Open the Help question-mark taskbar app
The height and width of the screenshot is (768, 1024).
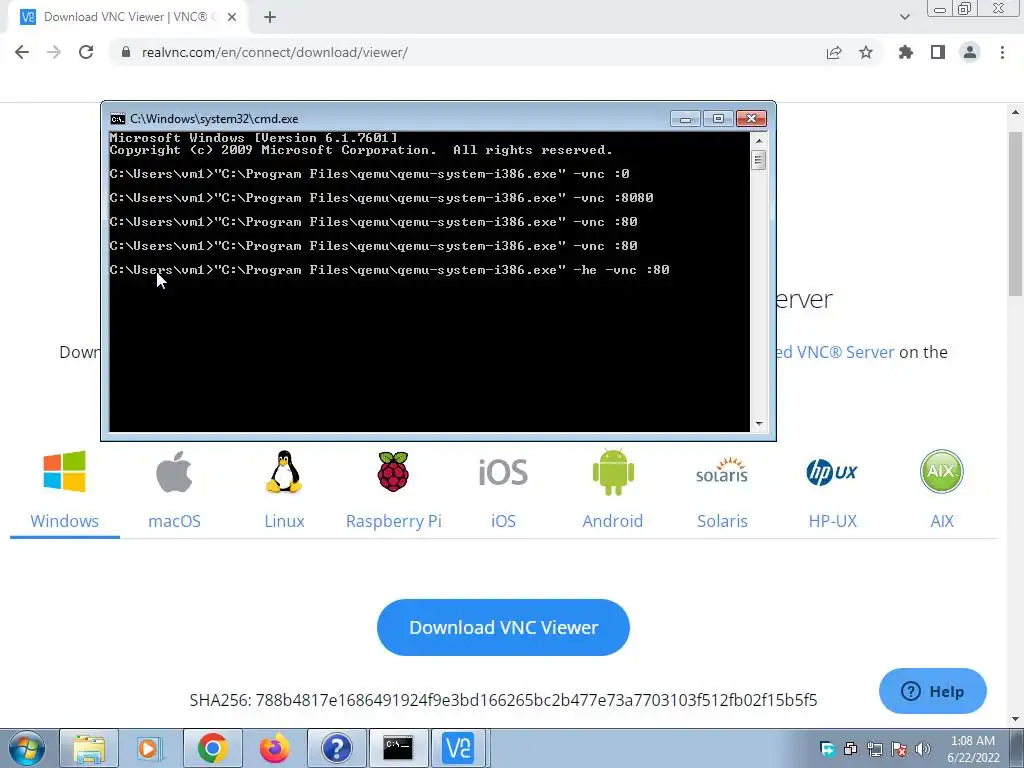pos(336,748)
